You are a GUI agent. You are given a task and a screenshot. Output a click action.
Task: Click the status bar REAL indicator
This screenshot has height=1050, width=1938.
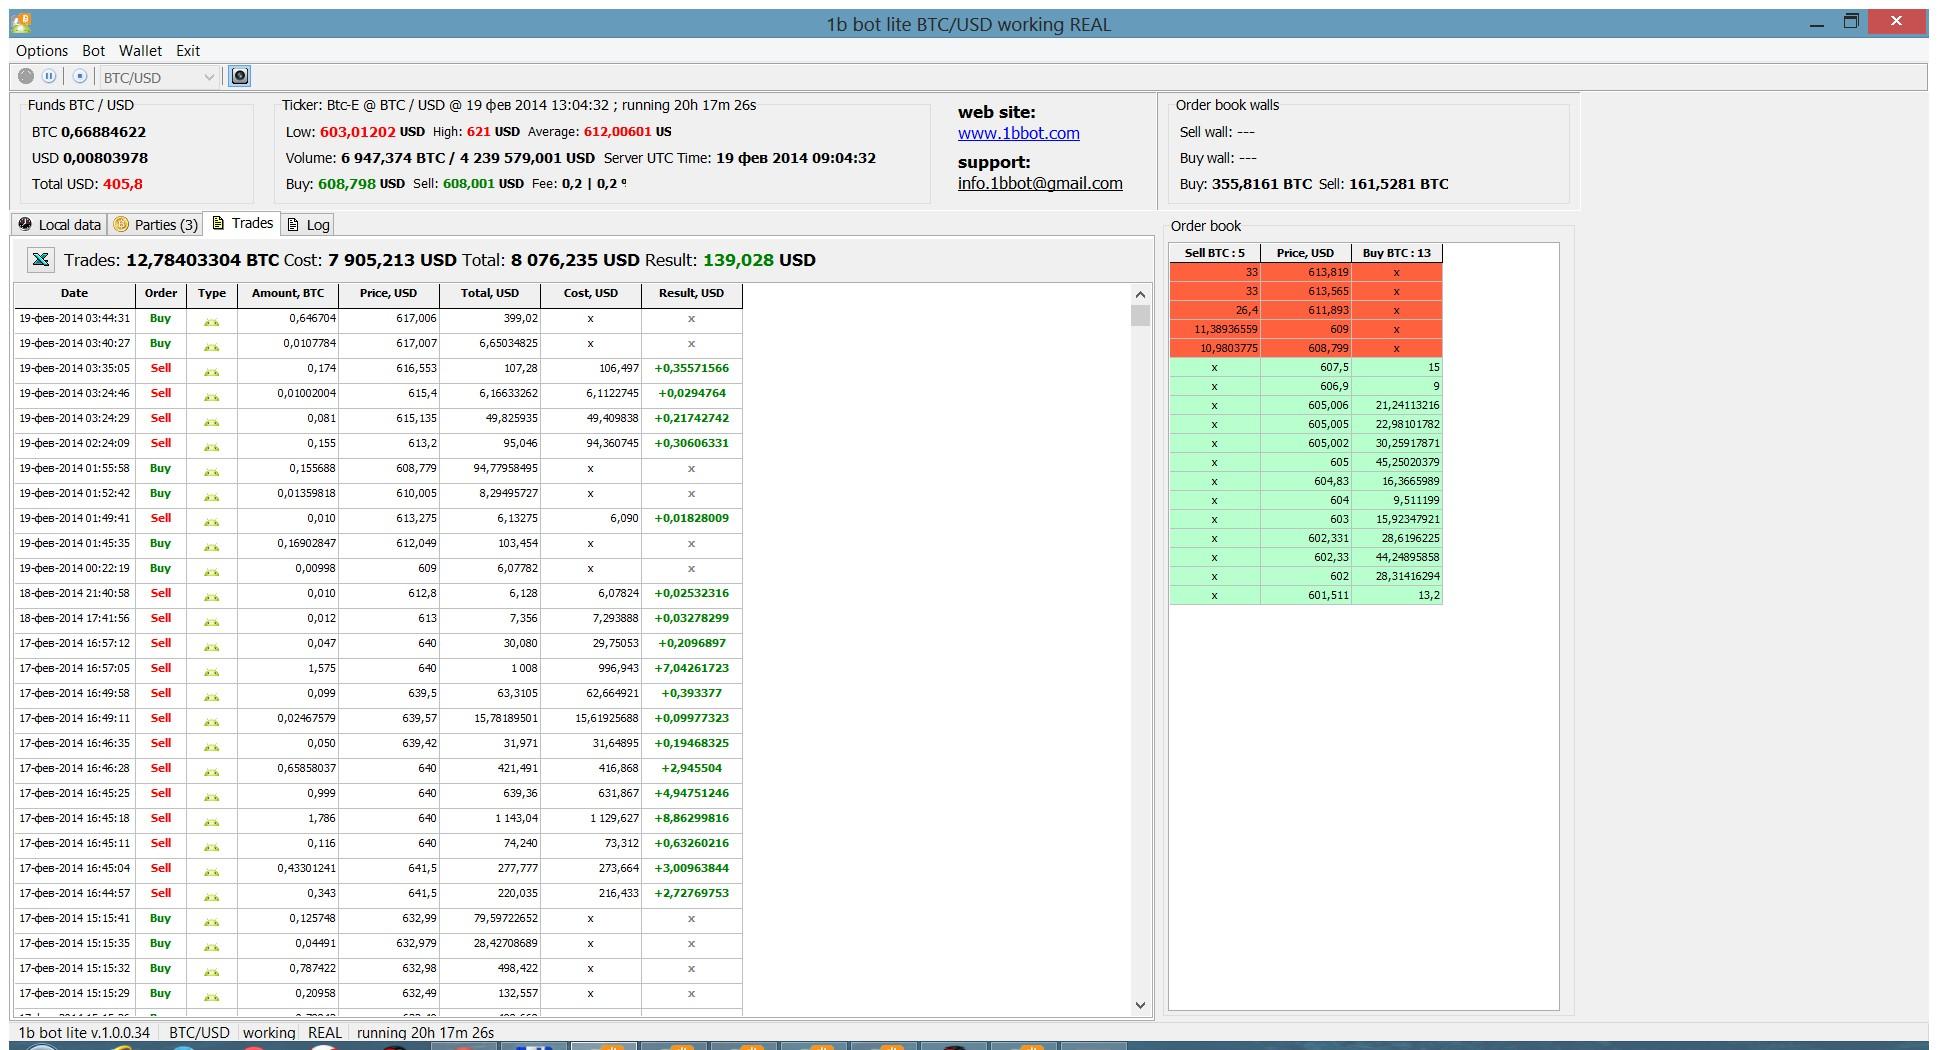click(x=325, y=1033)
